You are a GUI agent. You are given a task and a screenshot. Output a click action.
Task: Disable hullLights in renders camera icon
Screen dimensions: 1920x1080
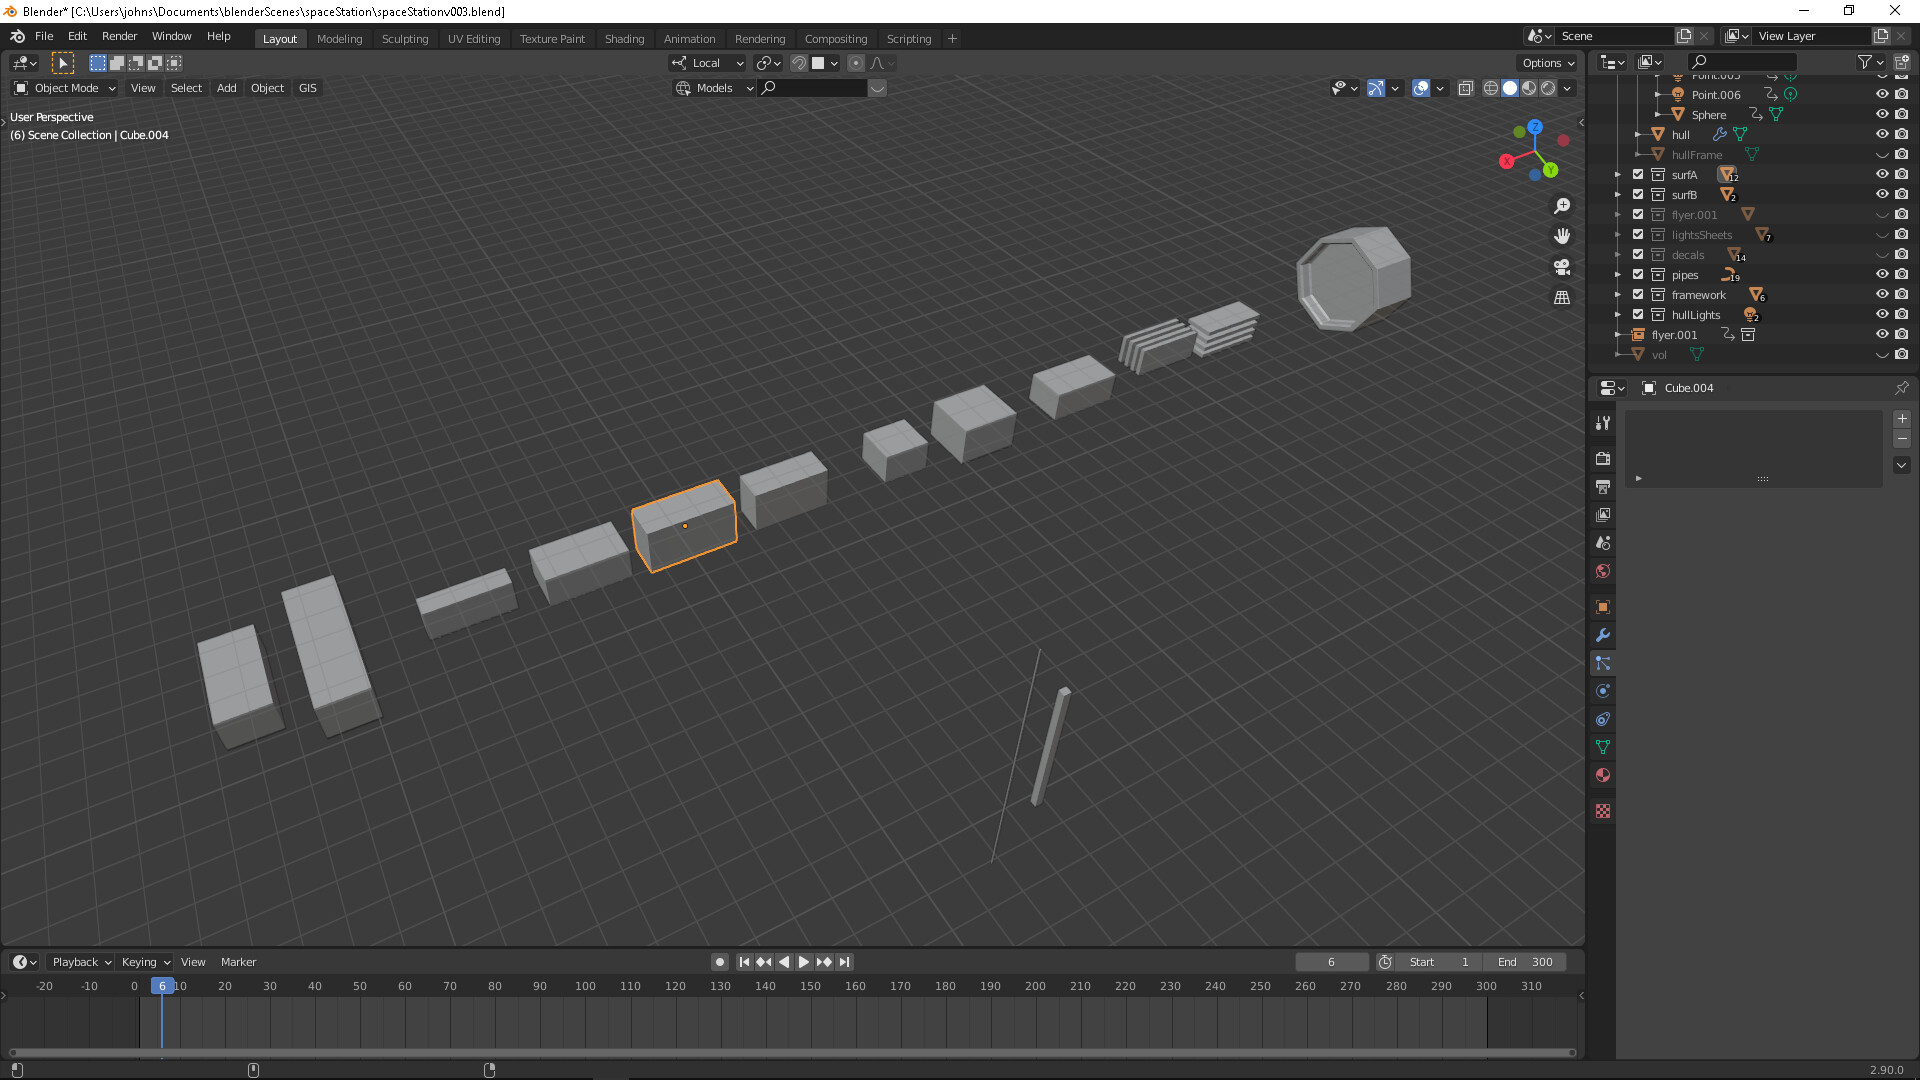[1902, 314]
